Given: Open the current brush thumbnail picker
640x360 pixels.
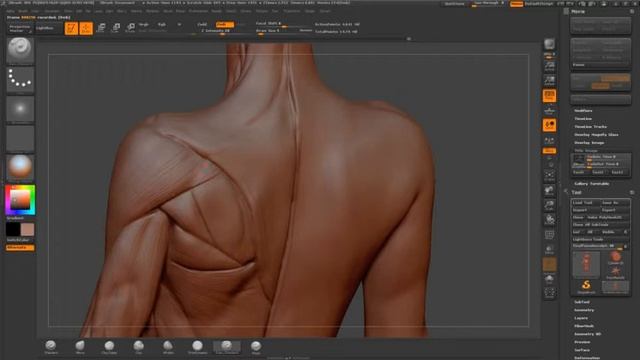Looking at the screenshot, I should 20,50.
